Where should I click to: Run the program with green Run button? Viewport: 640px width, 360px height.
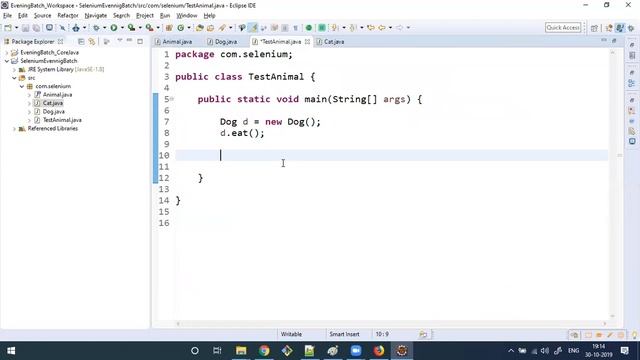point(114,28)
